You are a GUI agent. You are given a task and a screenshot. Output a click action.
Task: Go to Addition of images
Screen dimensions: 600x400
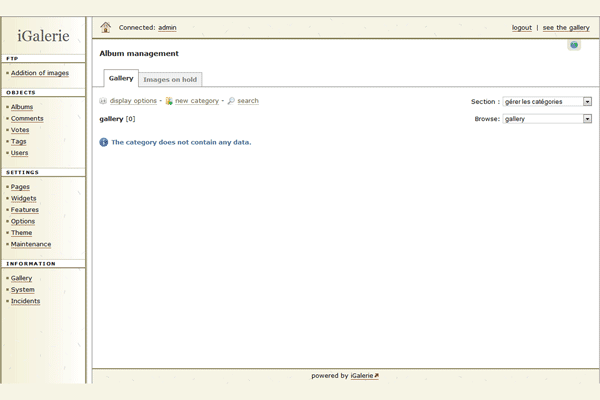click(x=40, y=73)
